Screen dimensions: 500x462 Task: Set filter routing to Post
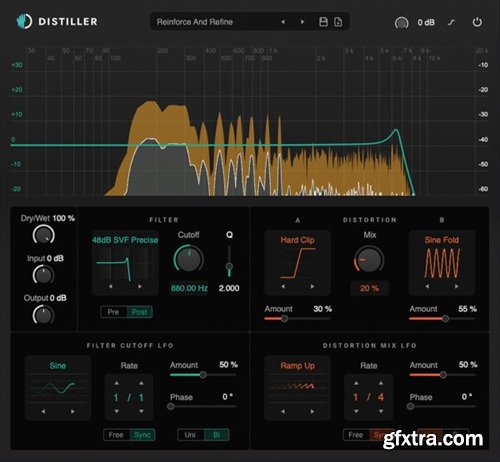(x=139, y=312)
